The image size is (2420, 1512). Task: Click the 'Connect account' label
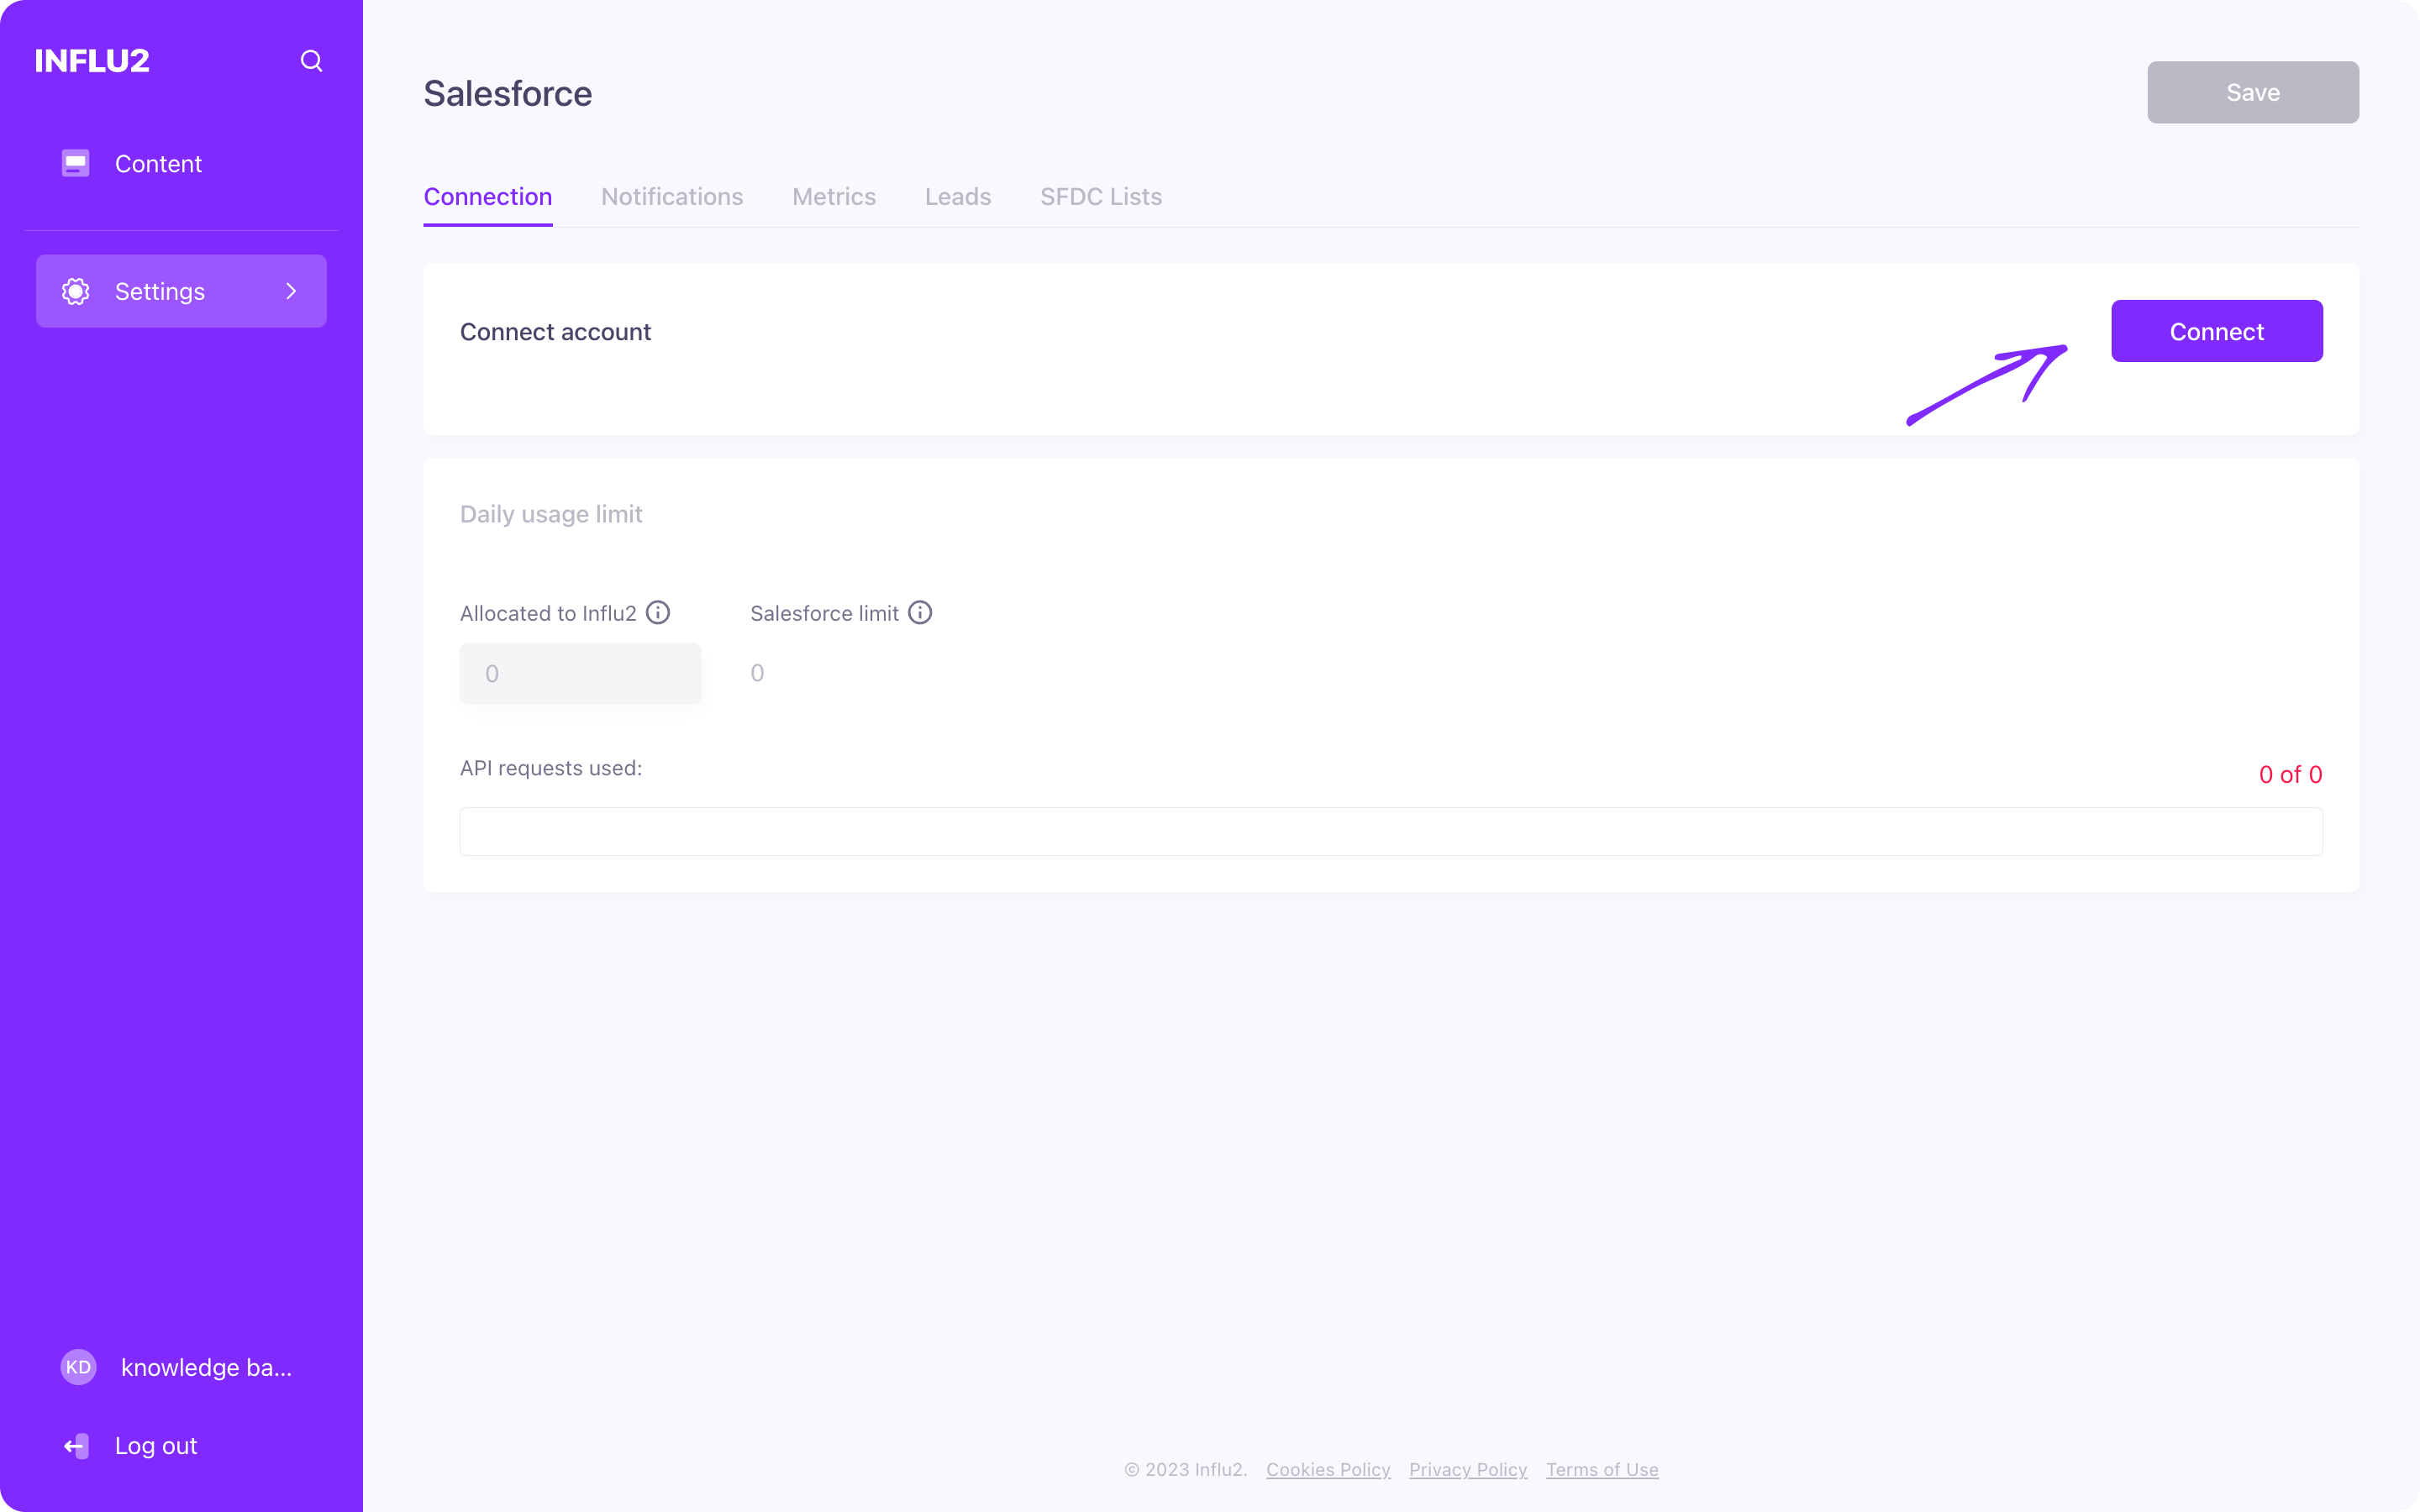tap(555, 331)
